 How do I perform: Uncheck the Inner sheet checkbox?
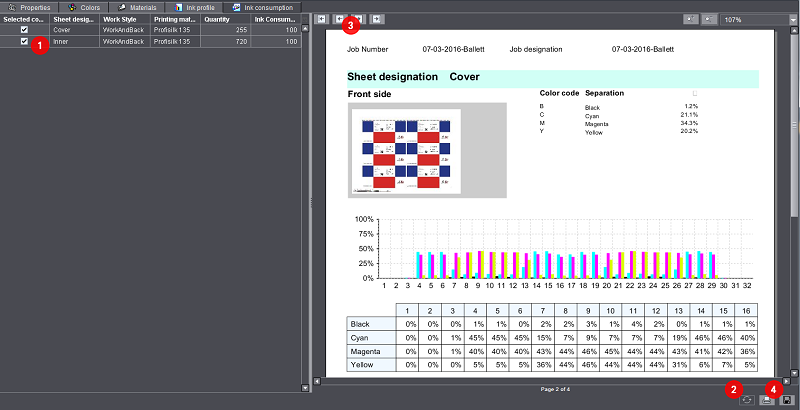click(24, 42)
